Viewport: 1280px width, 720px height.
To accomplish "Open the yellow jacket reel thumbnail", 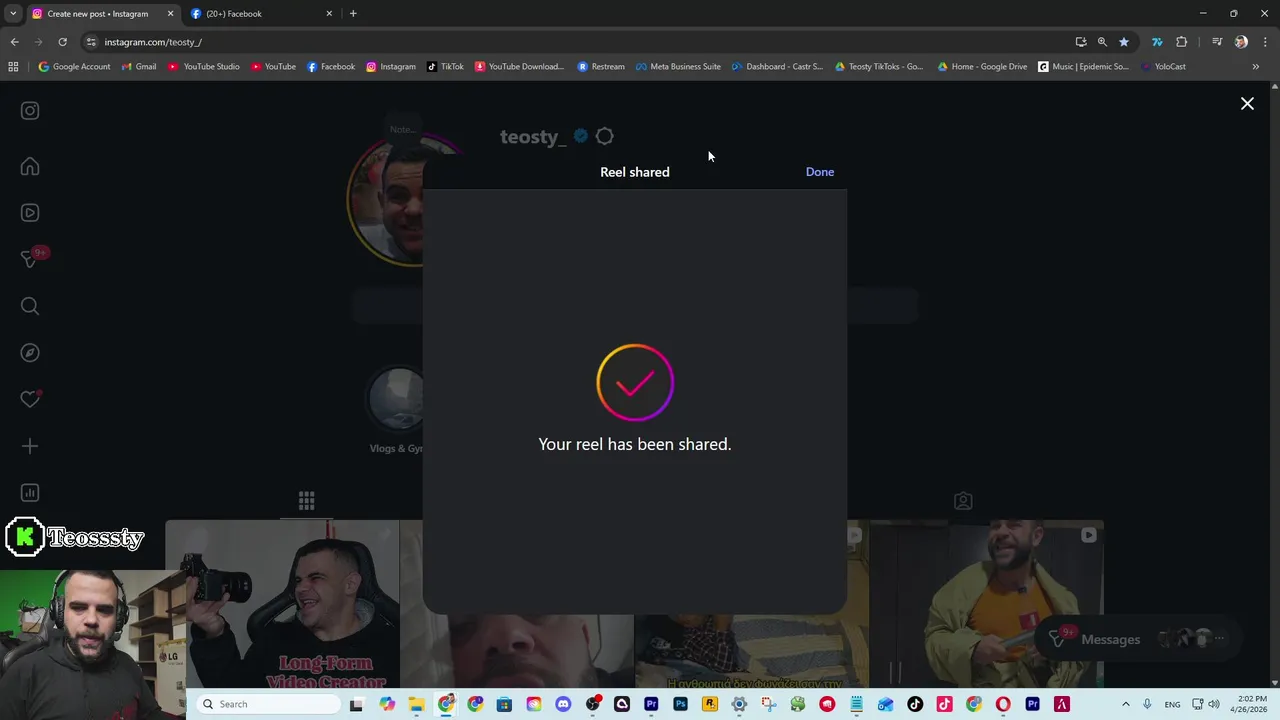I will click(x=986, y=604).
